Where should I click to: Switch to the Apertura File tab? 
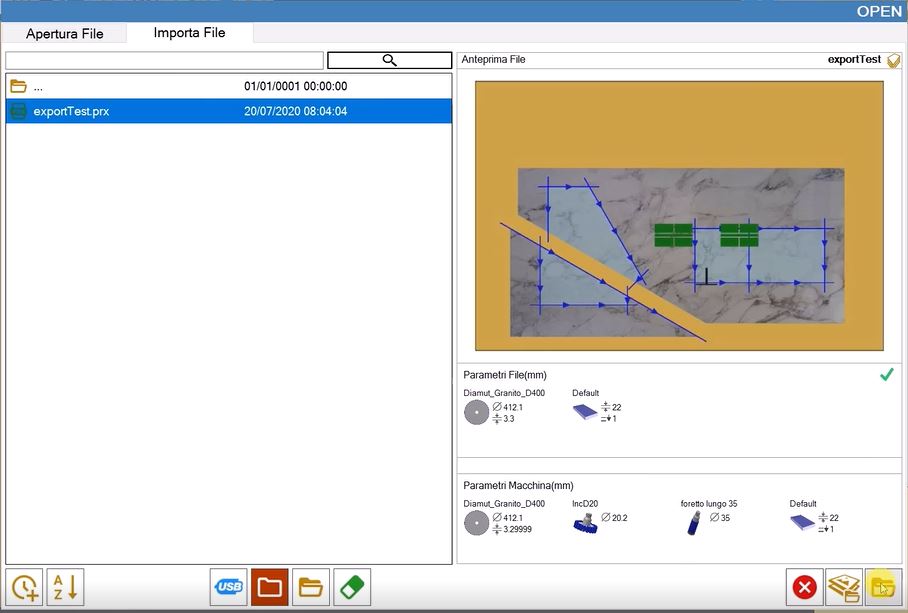pos(64,34)
